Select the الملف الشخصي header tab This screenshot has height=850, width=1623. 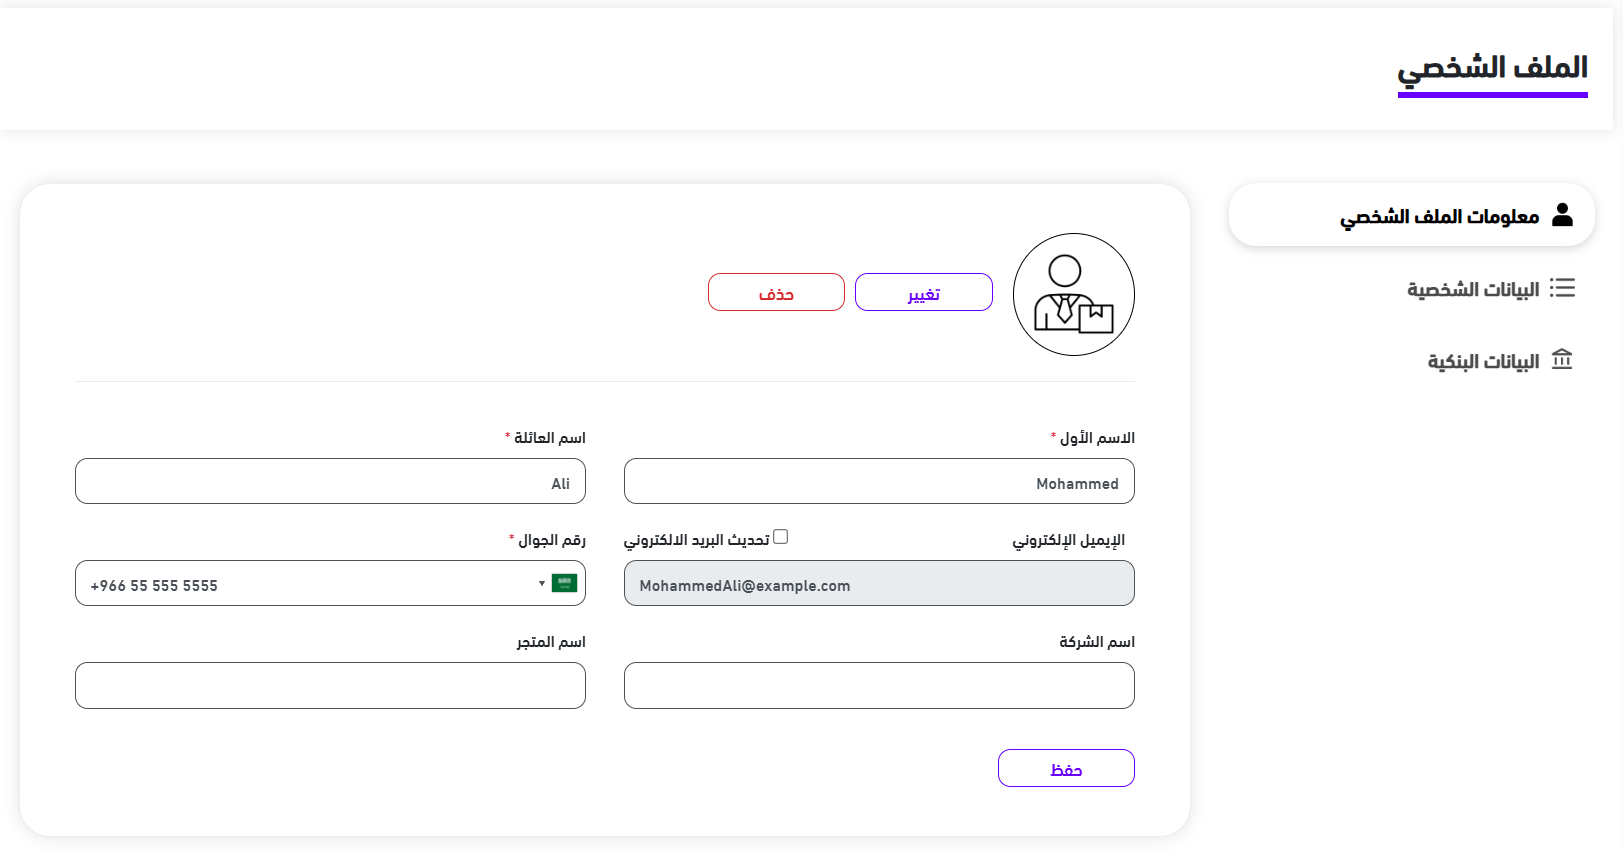coord(1492,68)
